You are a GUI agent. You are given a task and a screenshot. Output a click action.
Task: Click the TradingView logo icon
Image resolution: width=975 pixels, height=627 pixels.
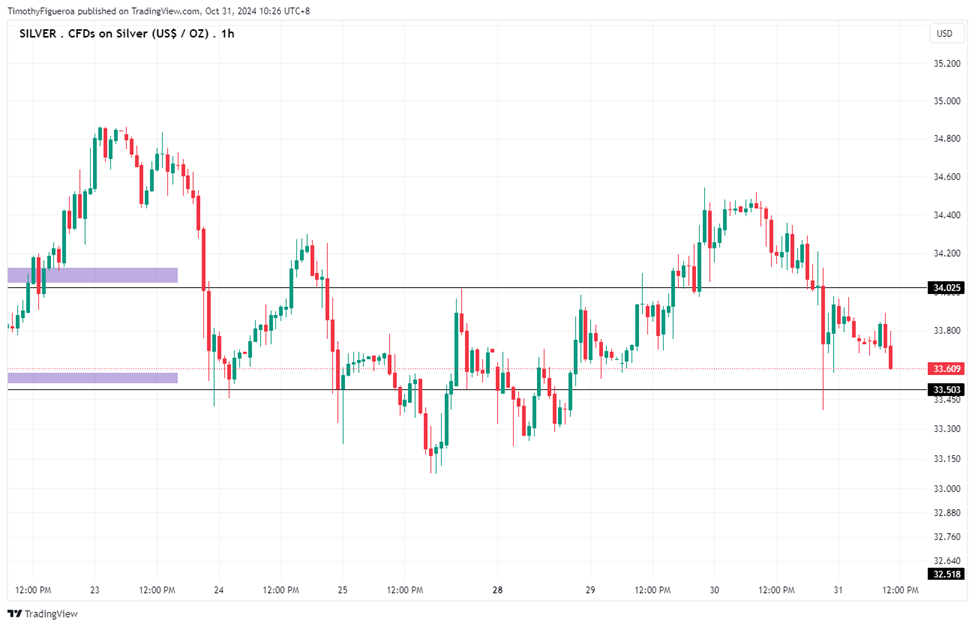coord(15,614)
